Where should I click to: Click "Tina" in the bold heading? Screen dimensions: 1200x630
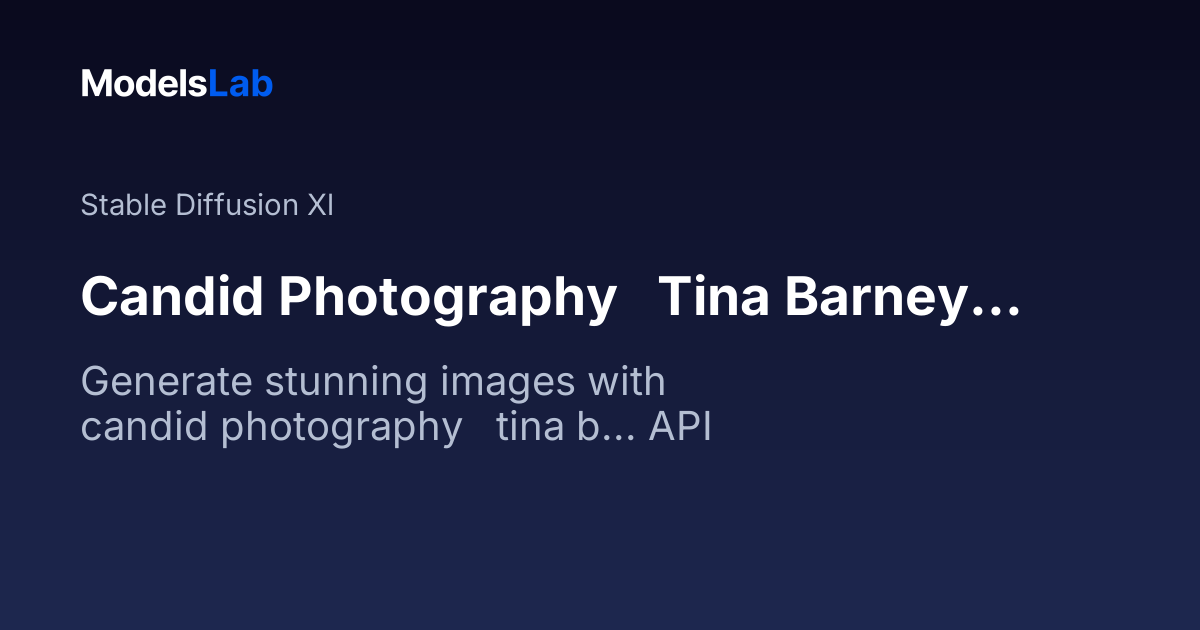[713, 297]
